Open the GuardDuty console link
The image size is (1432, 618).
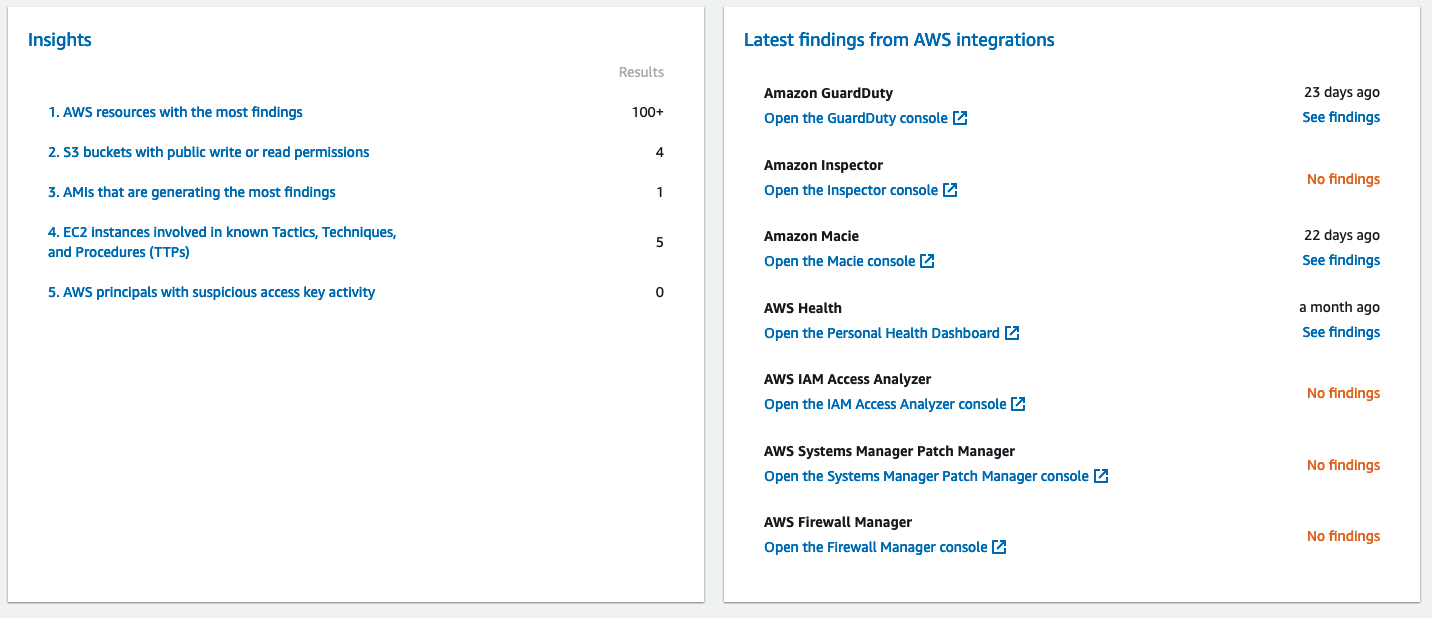tap(856, 118)
